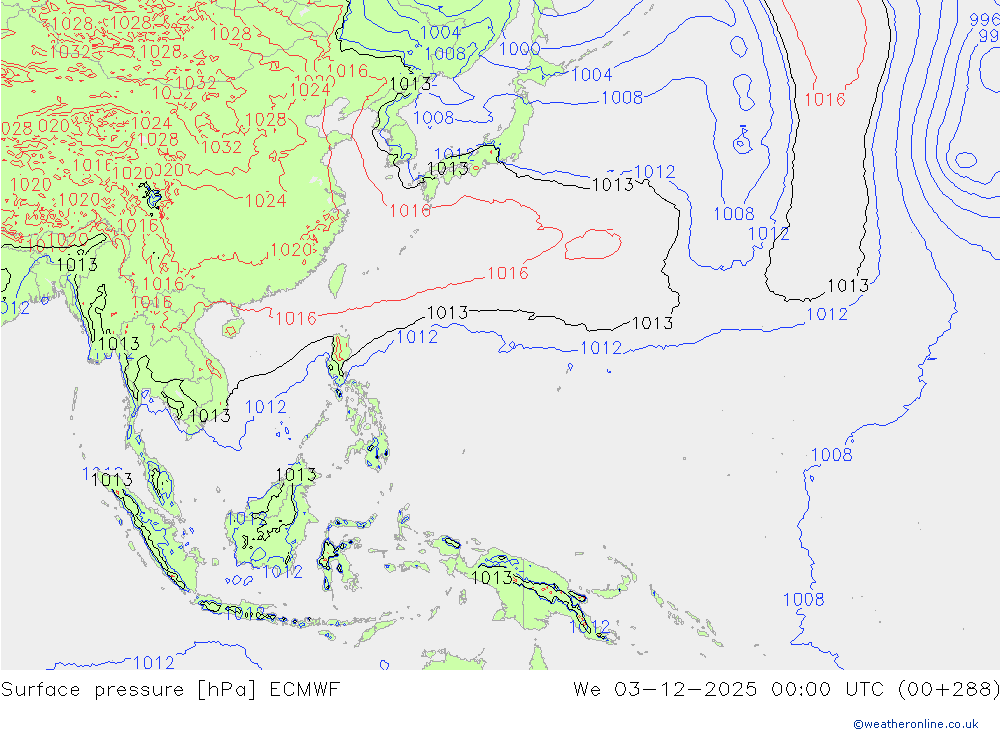
Task: Click the blue 1012 label in the South China Sea
Action: (265, 407)
